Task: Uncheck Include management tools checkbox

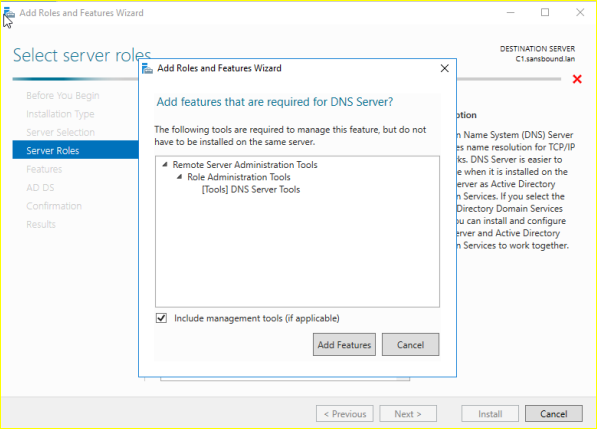Action: tap(161, 318)
